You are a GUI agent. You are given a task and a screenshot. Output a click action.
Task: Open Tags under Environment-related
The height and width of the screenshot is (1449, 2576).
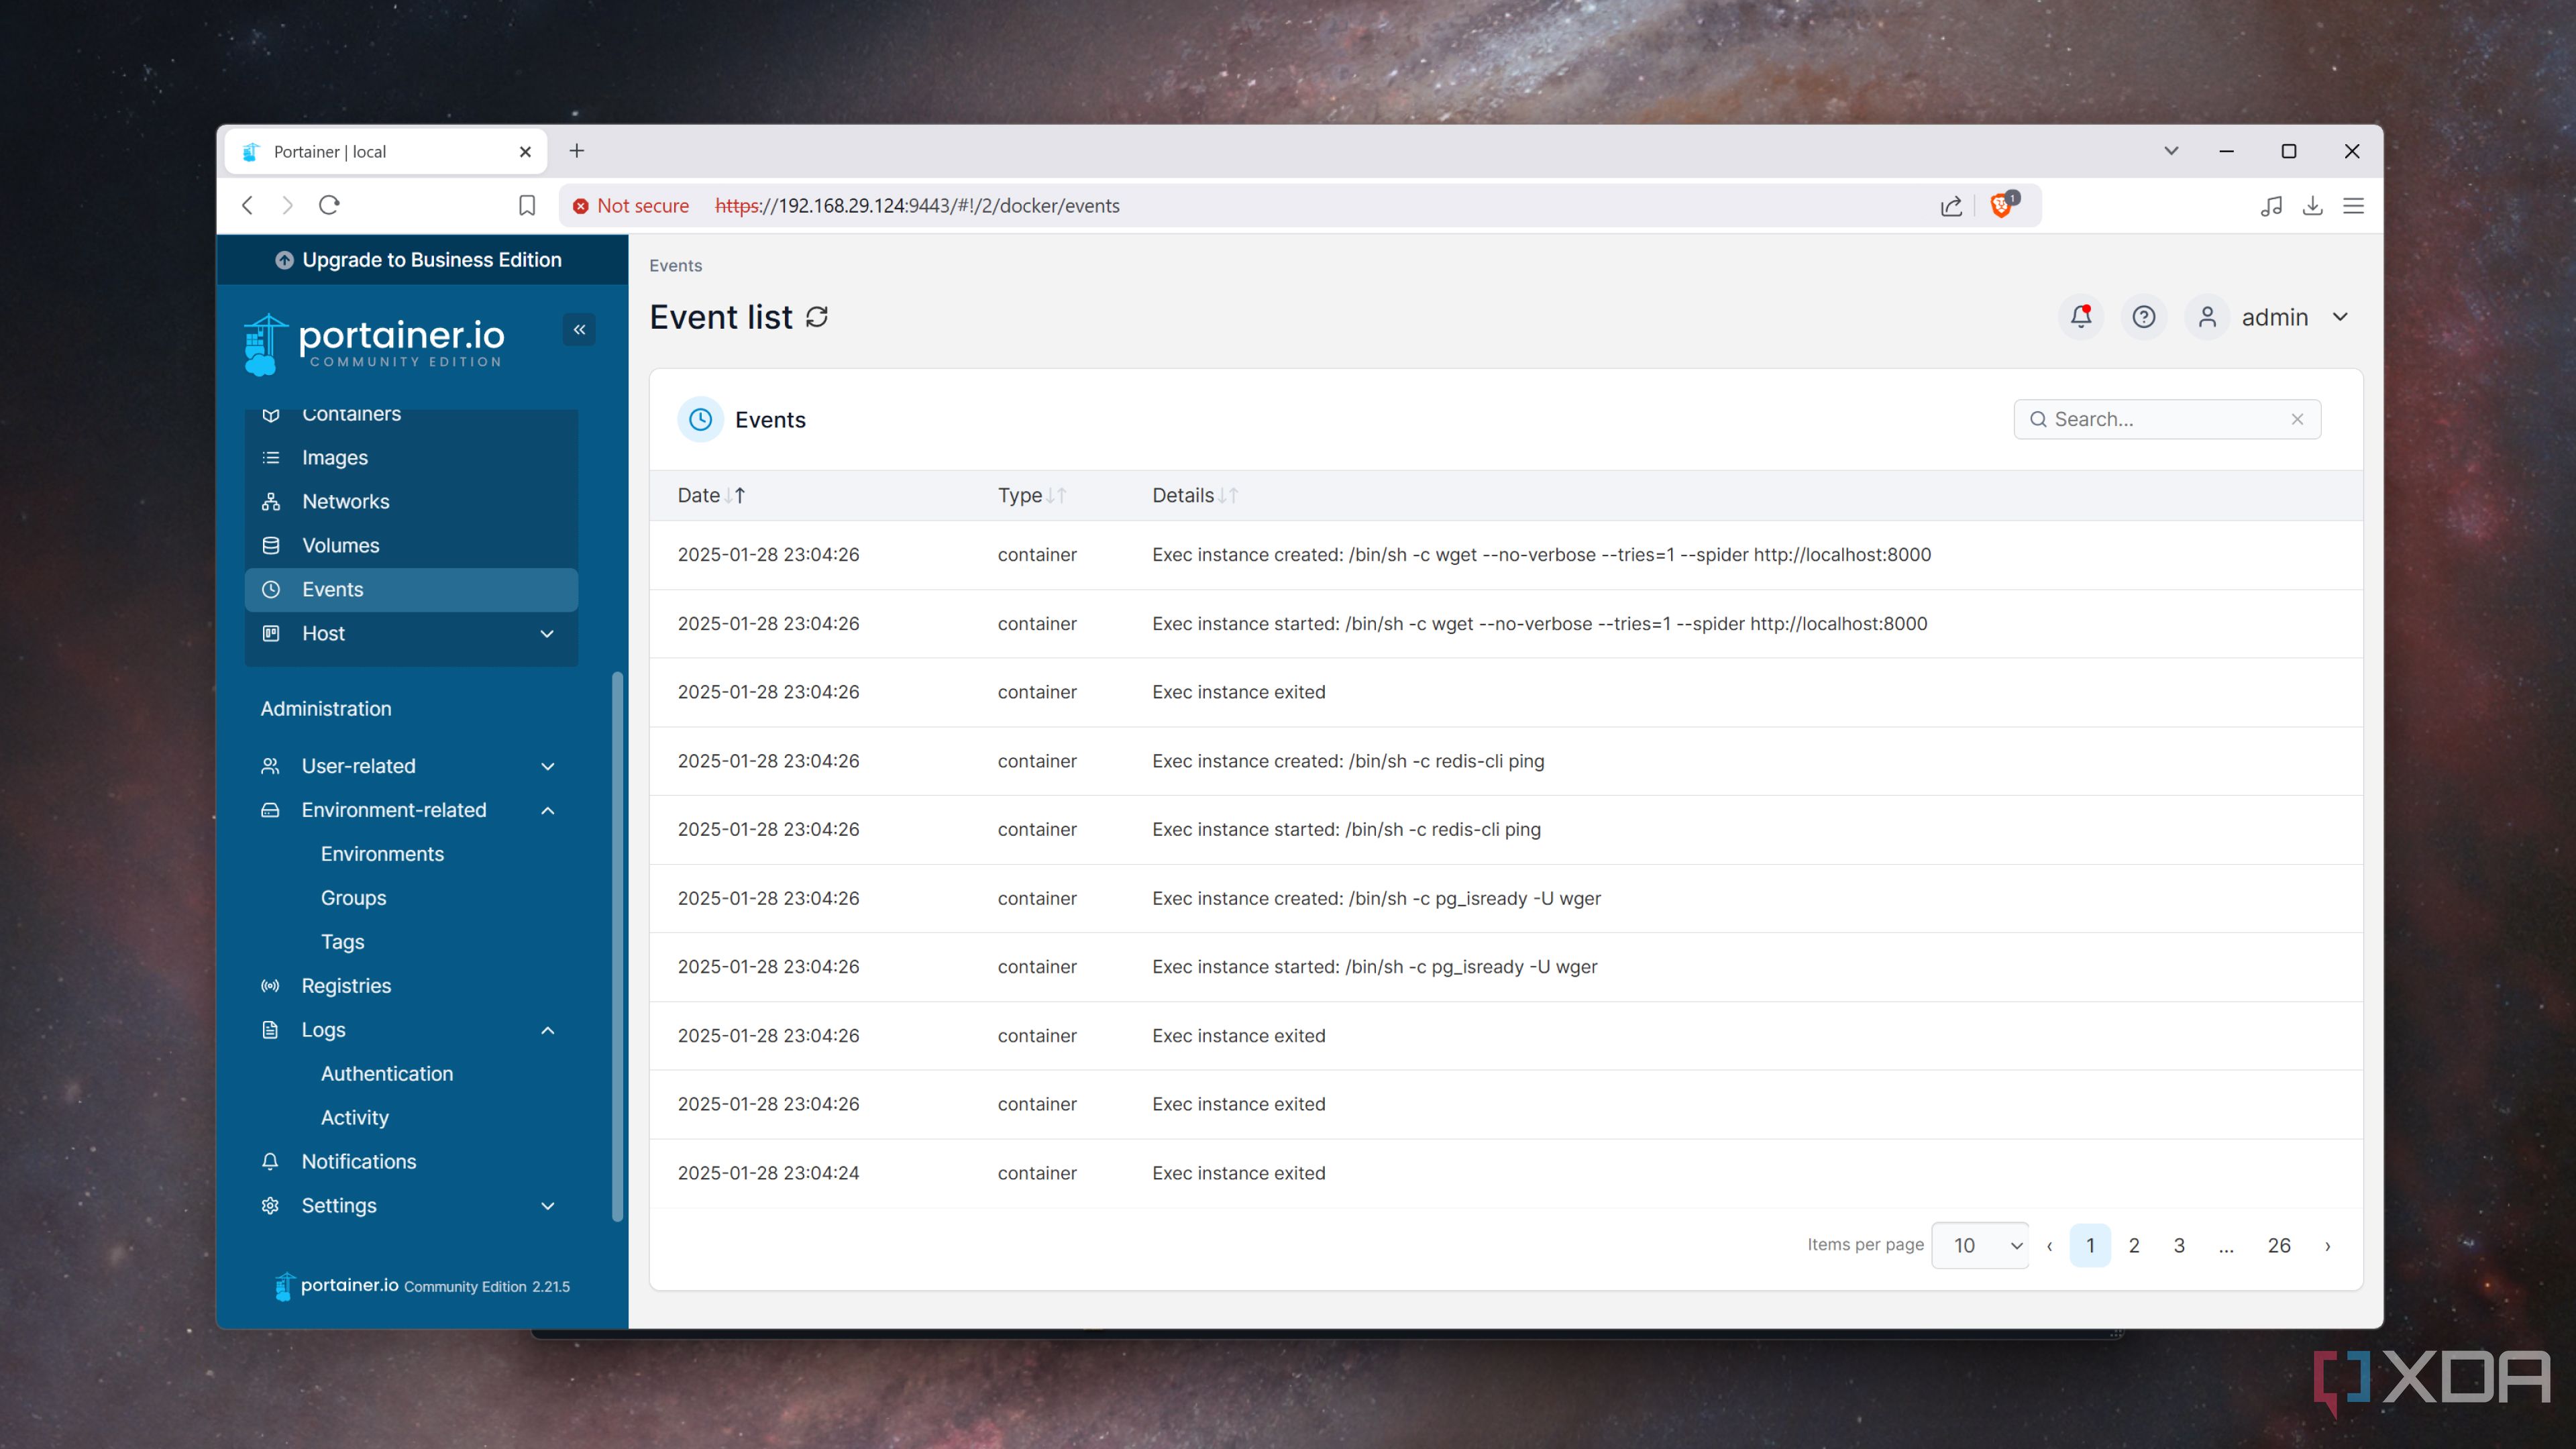click(x=342, y=942)
